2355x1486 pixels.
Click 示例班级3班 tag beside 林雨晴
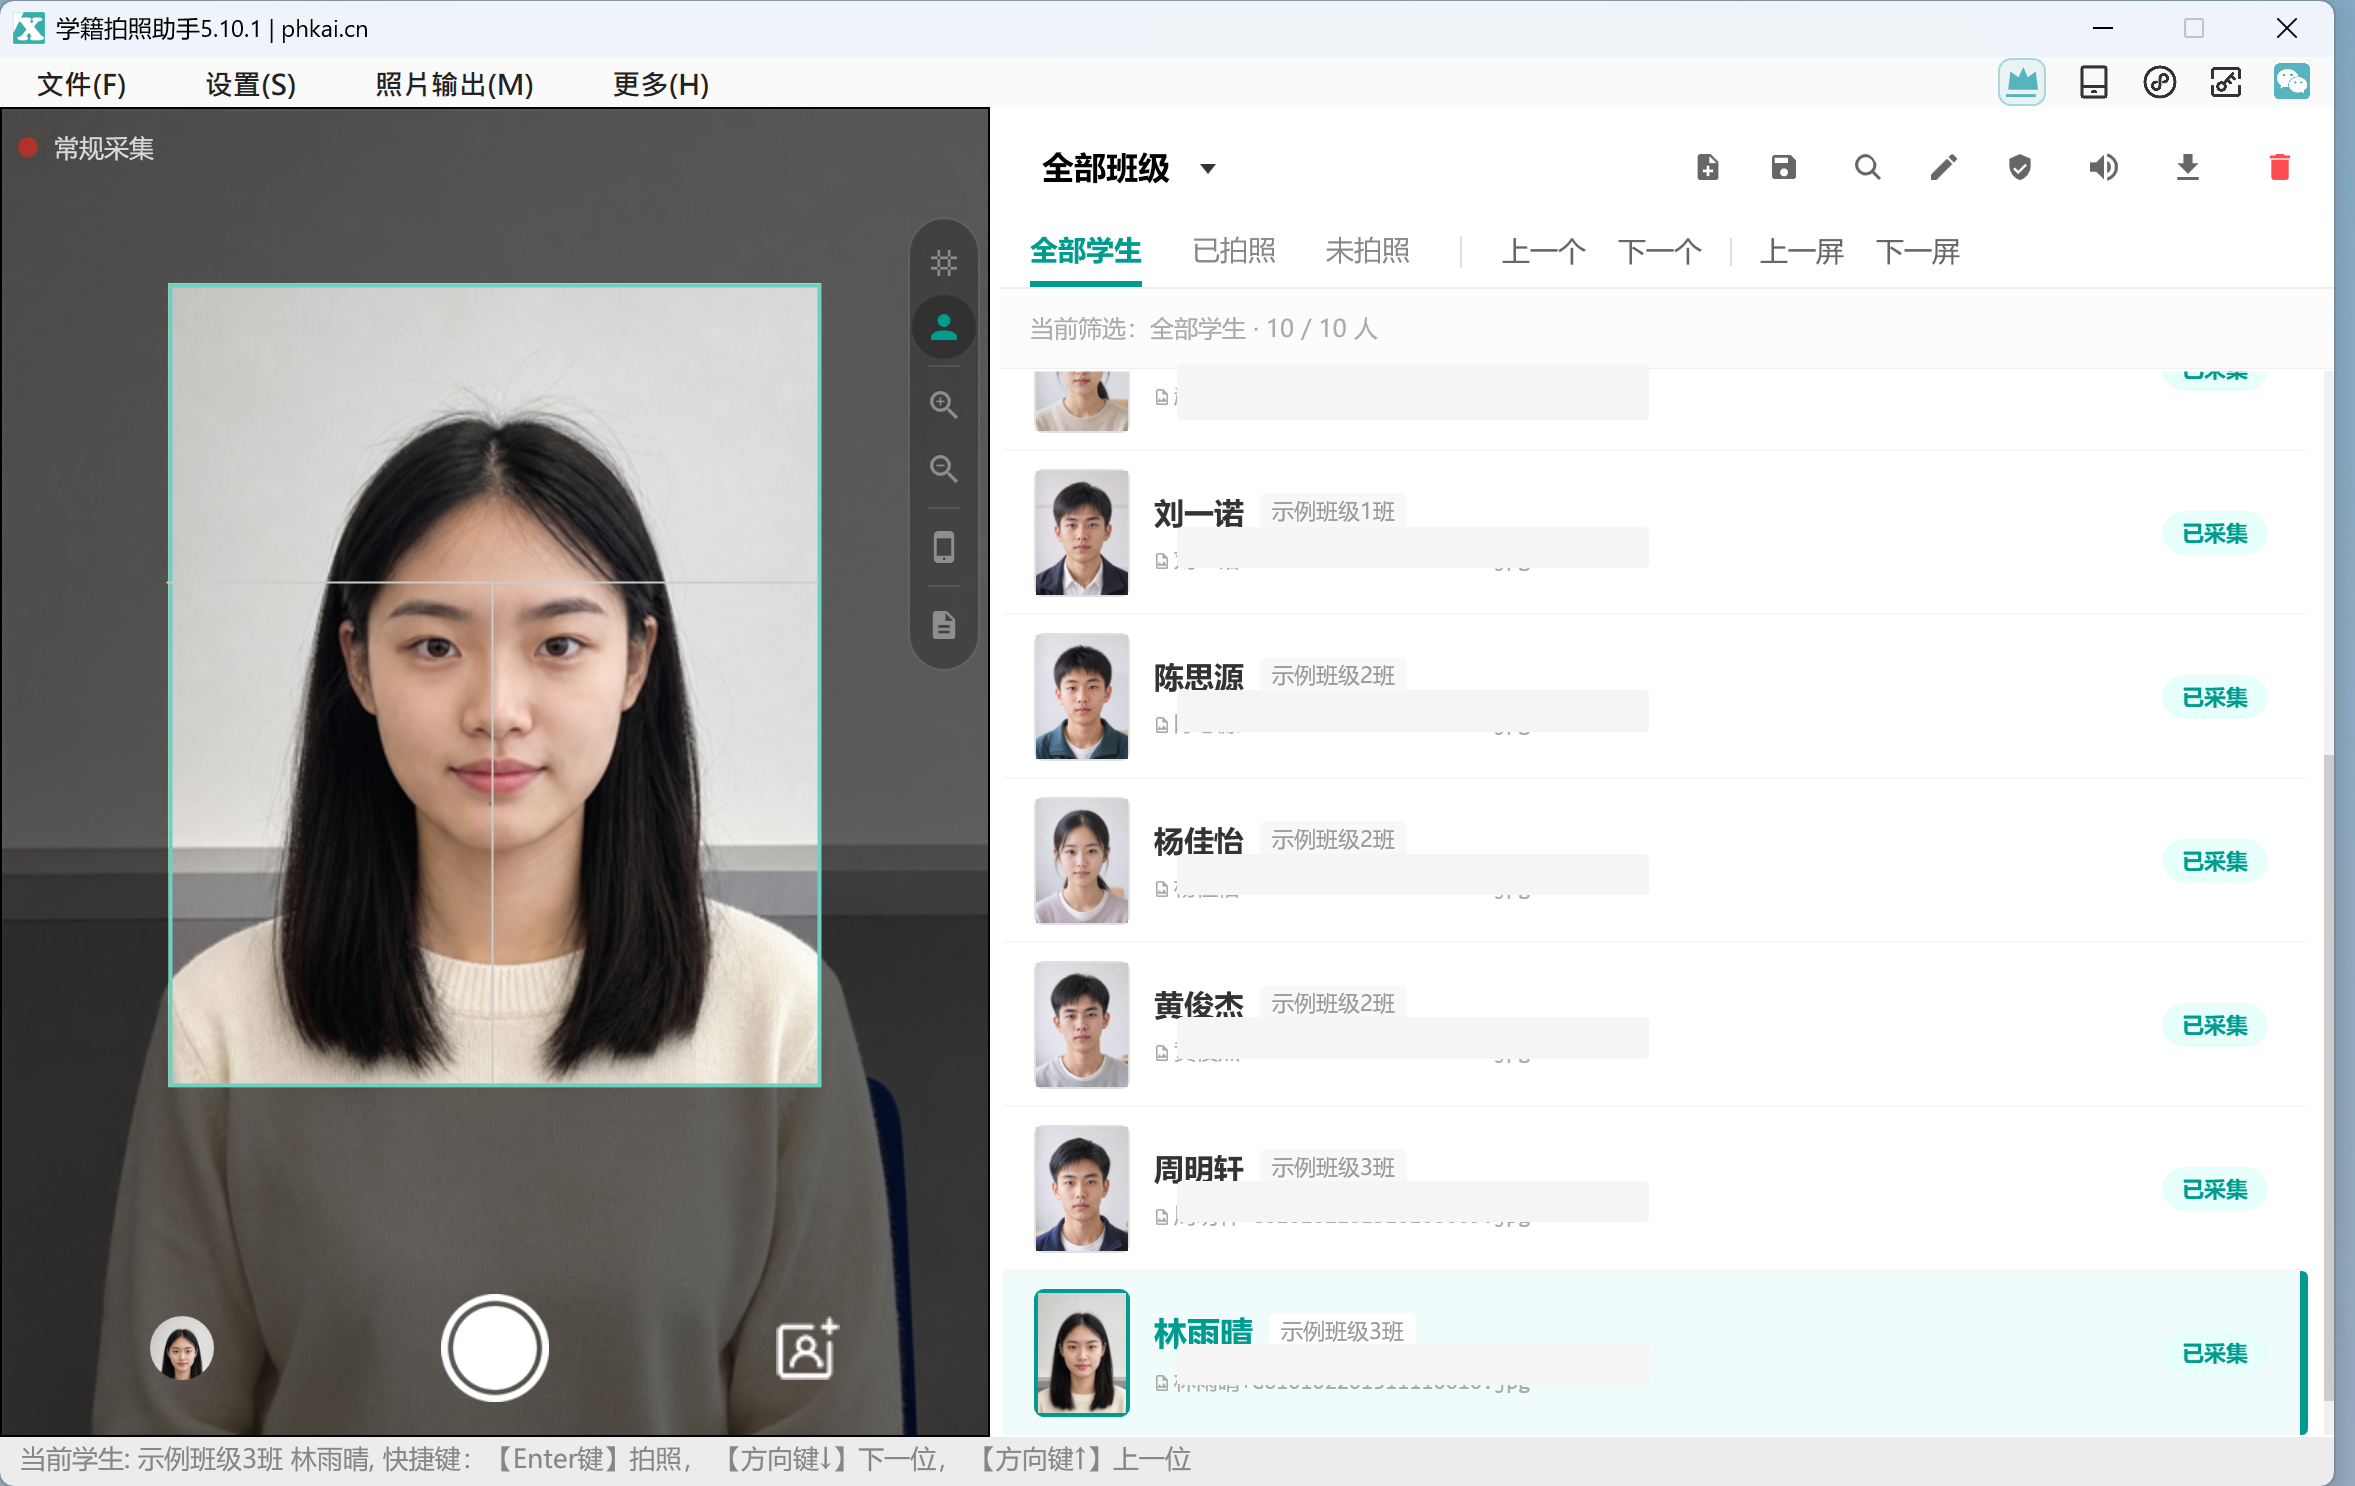(1341, 1332)
